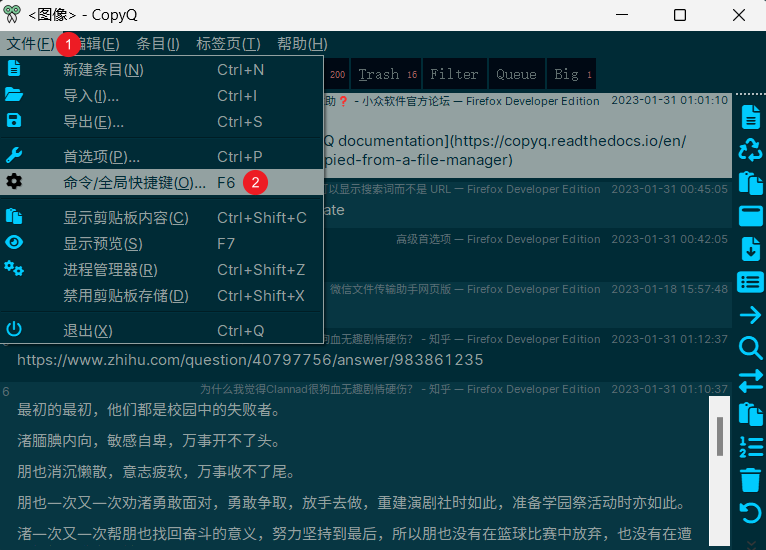The image size is (766, 550).
Task: Click the upper clipboard paste icon in the side toolbar
Action: pos(750,183)
